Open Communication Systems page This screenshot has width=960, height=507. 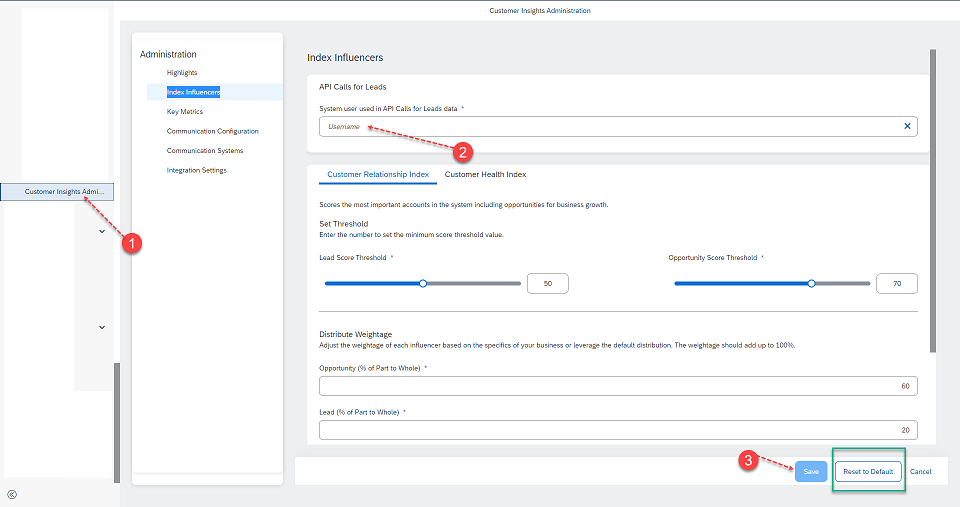pos(204,151)
